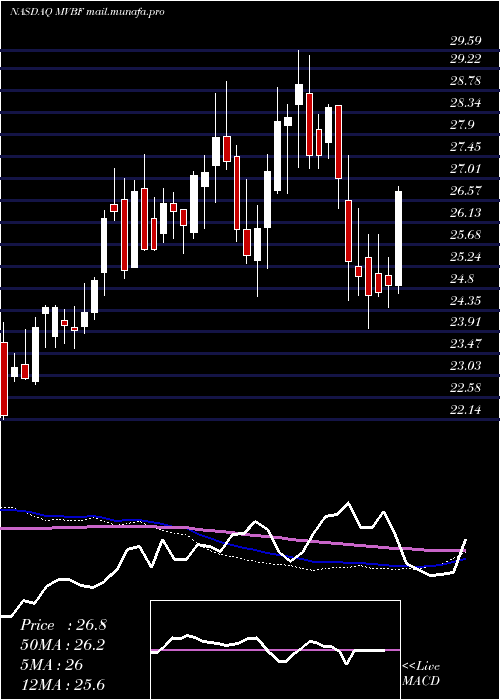Click the 27.45 price axis label
Screen dimensions: 500x700
point(466,146)
